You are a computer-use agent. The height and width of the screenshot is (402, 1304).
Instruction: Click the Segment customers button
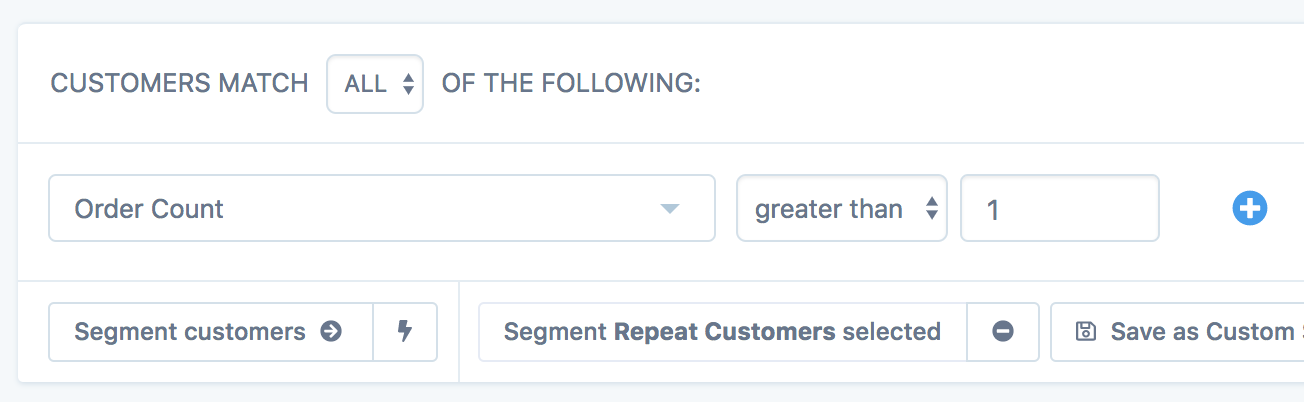click(x=210, y=331)
